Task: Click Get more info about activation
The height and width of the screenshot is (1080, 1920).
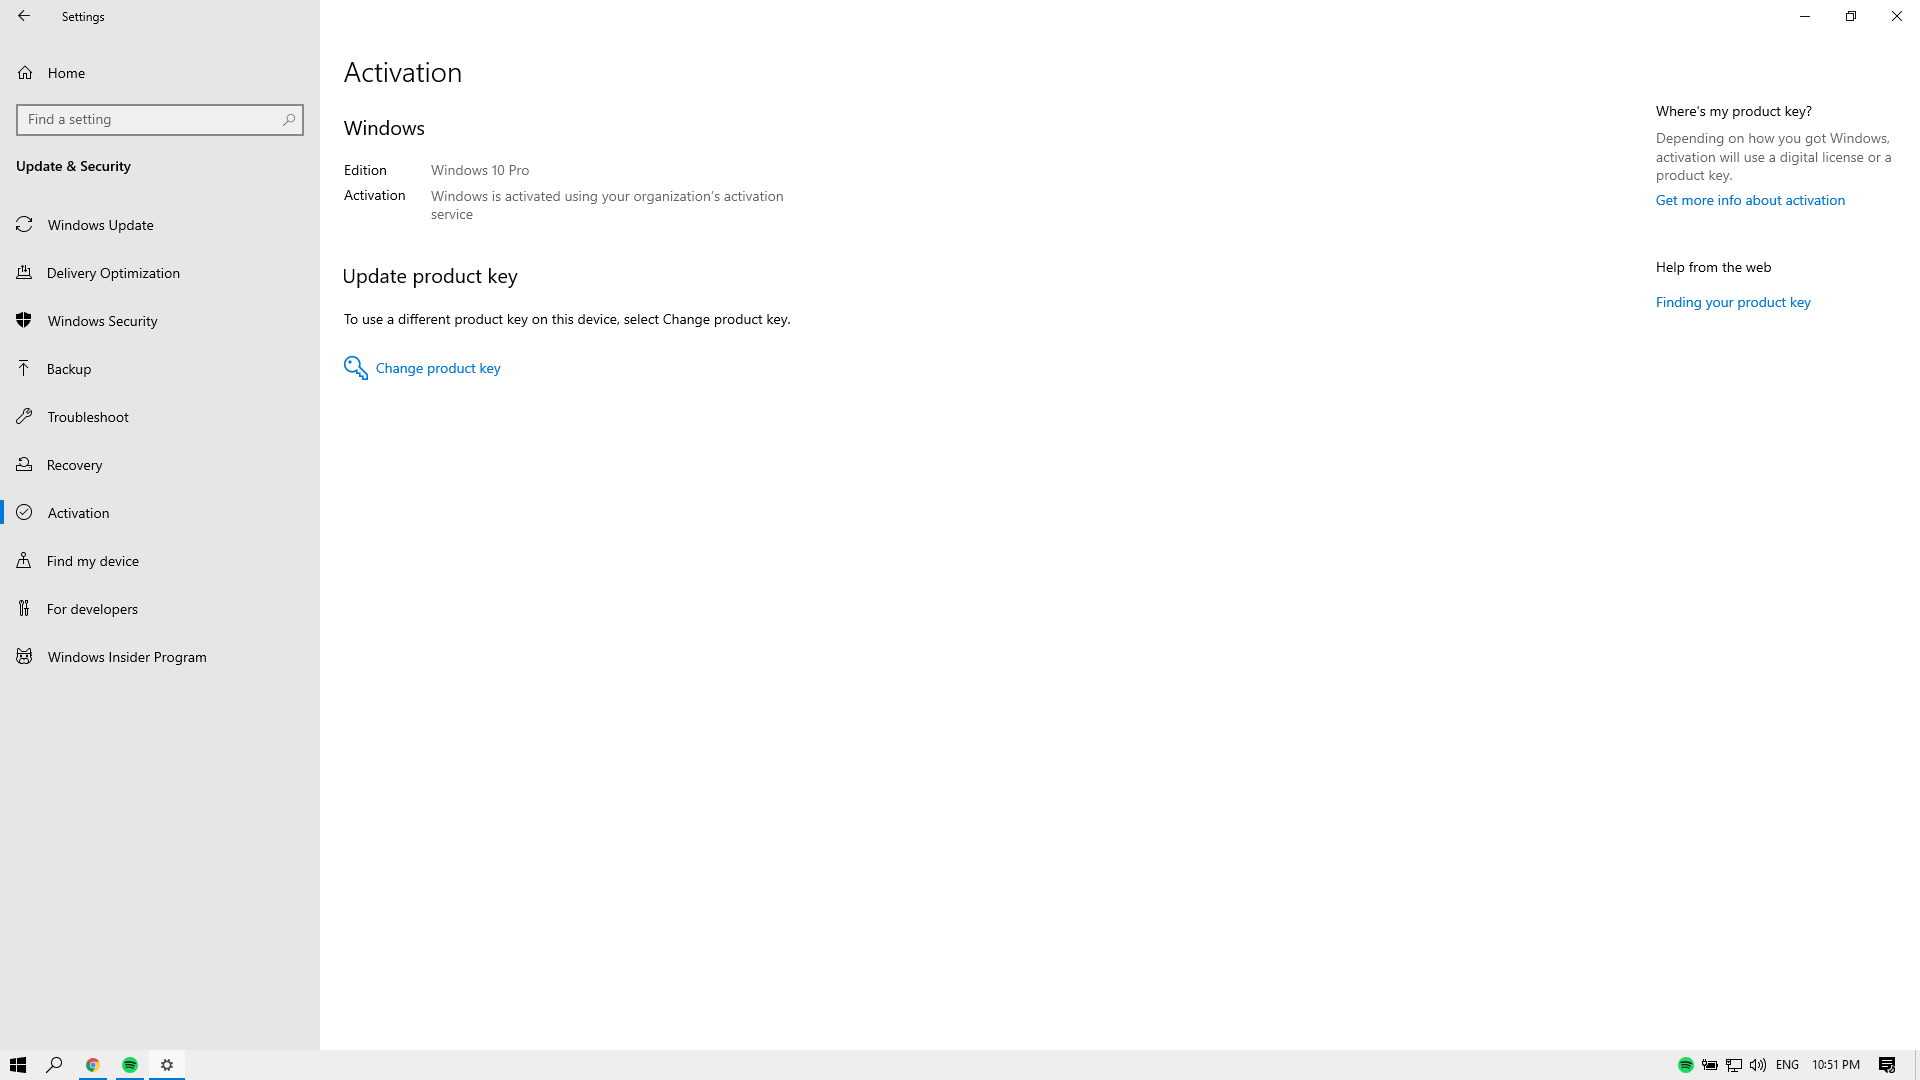Action: point(1751,199)
